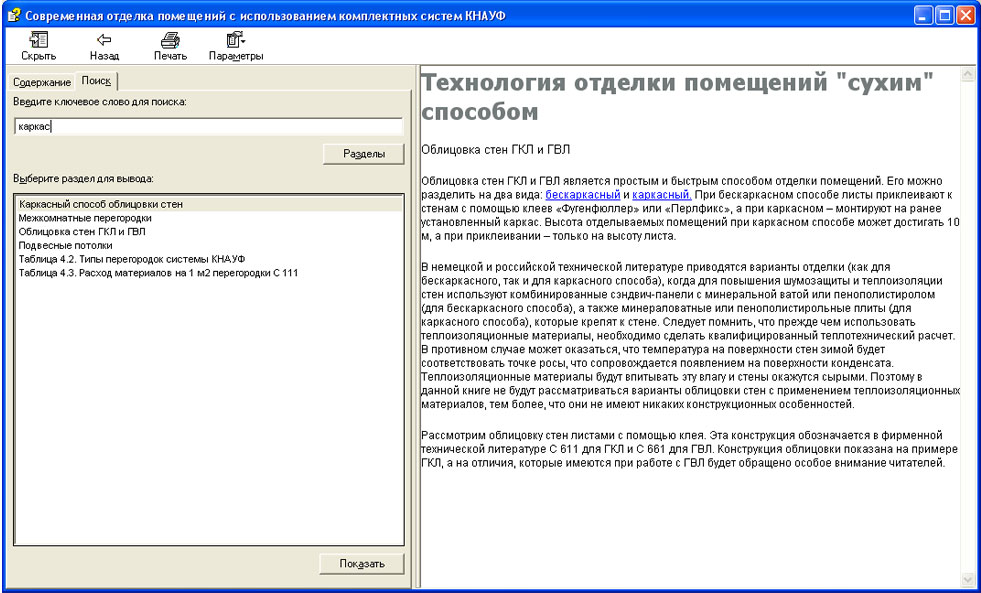Minimize the help window

pos(923,15)
